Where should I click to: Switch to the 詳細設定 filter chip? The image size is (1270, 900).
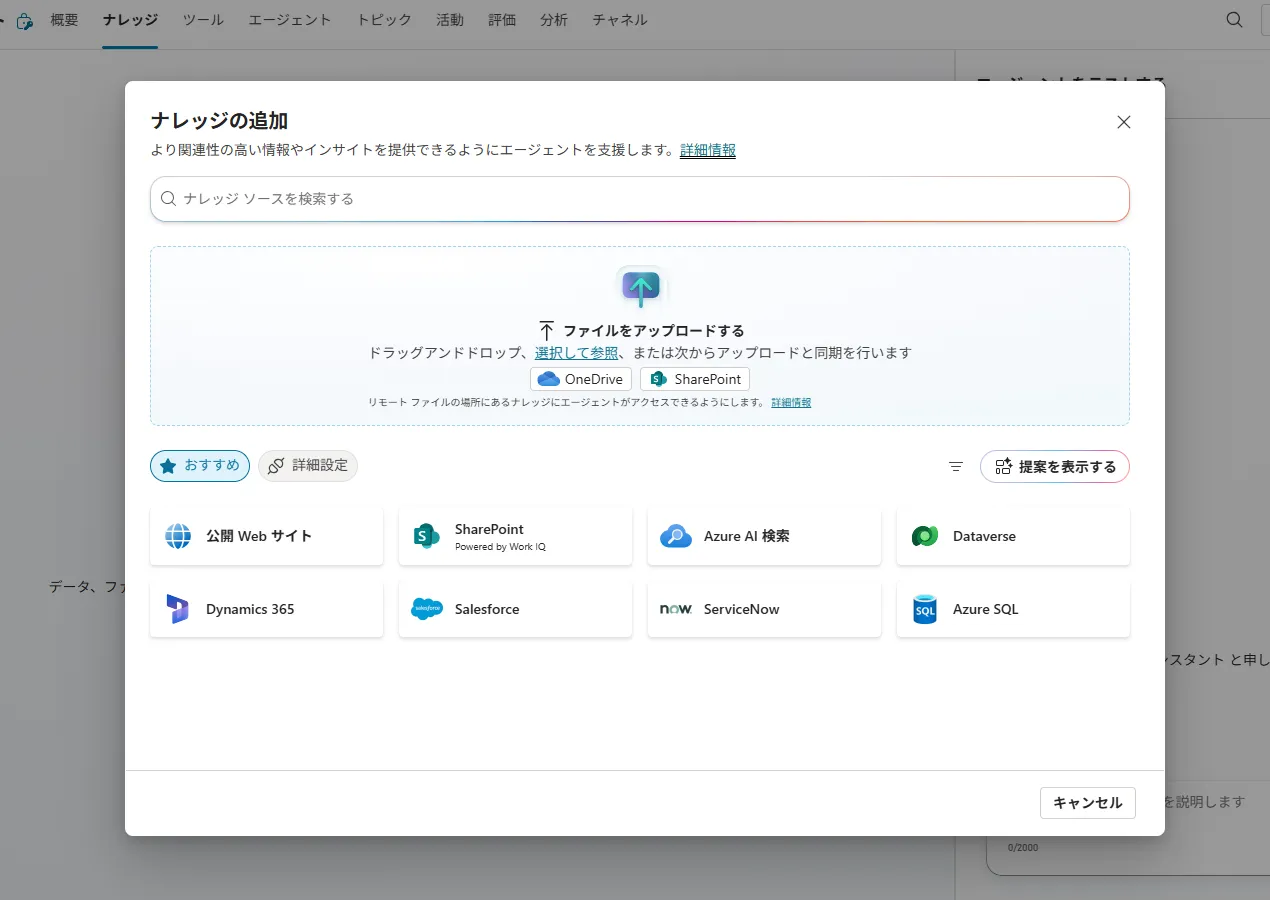point(308,466)
